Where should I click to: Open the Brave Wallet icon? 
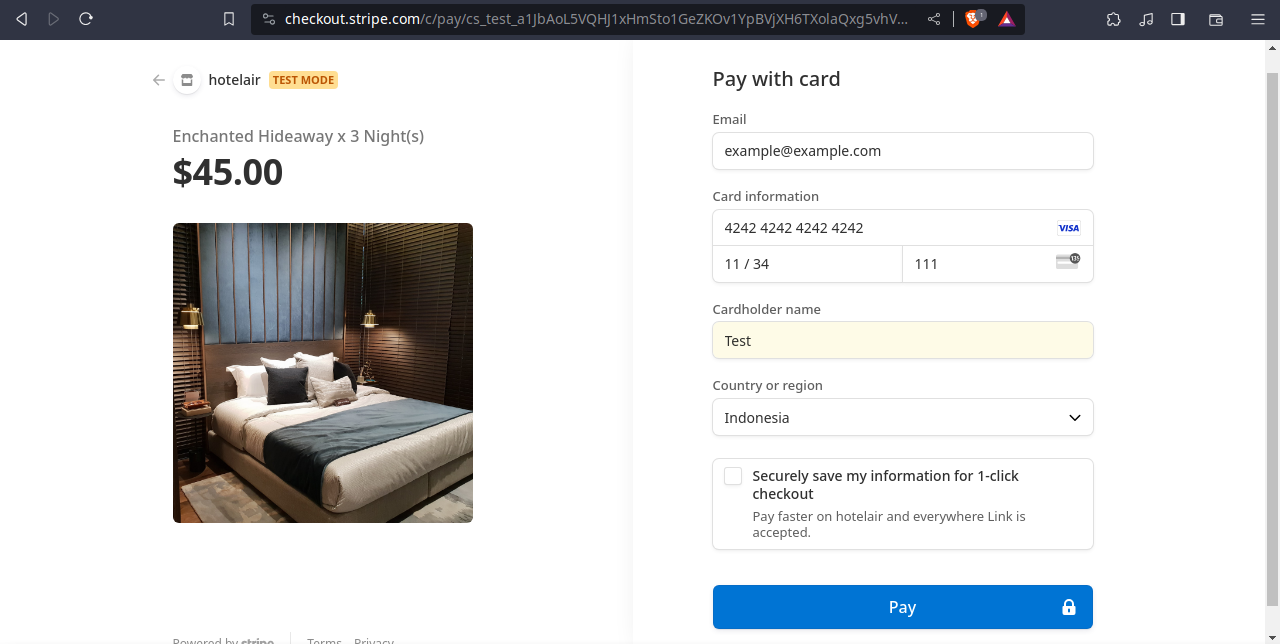[x=1216, y=19]
